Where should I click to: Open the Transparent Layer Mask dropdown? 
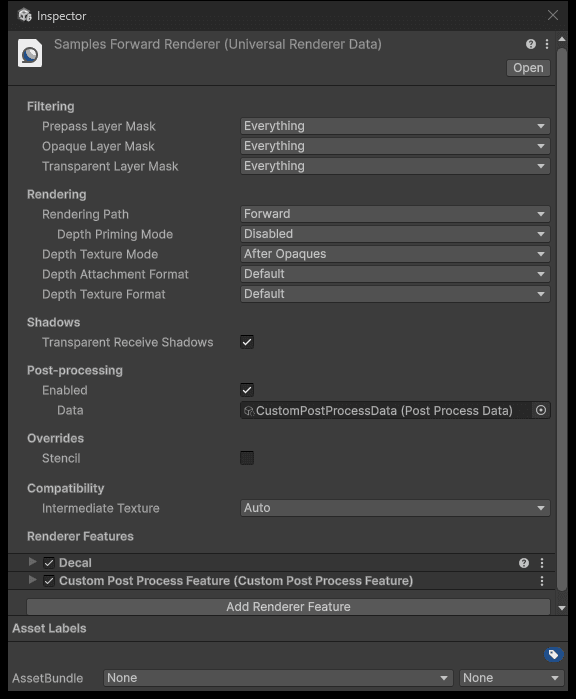(x=395, y=166)
